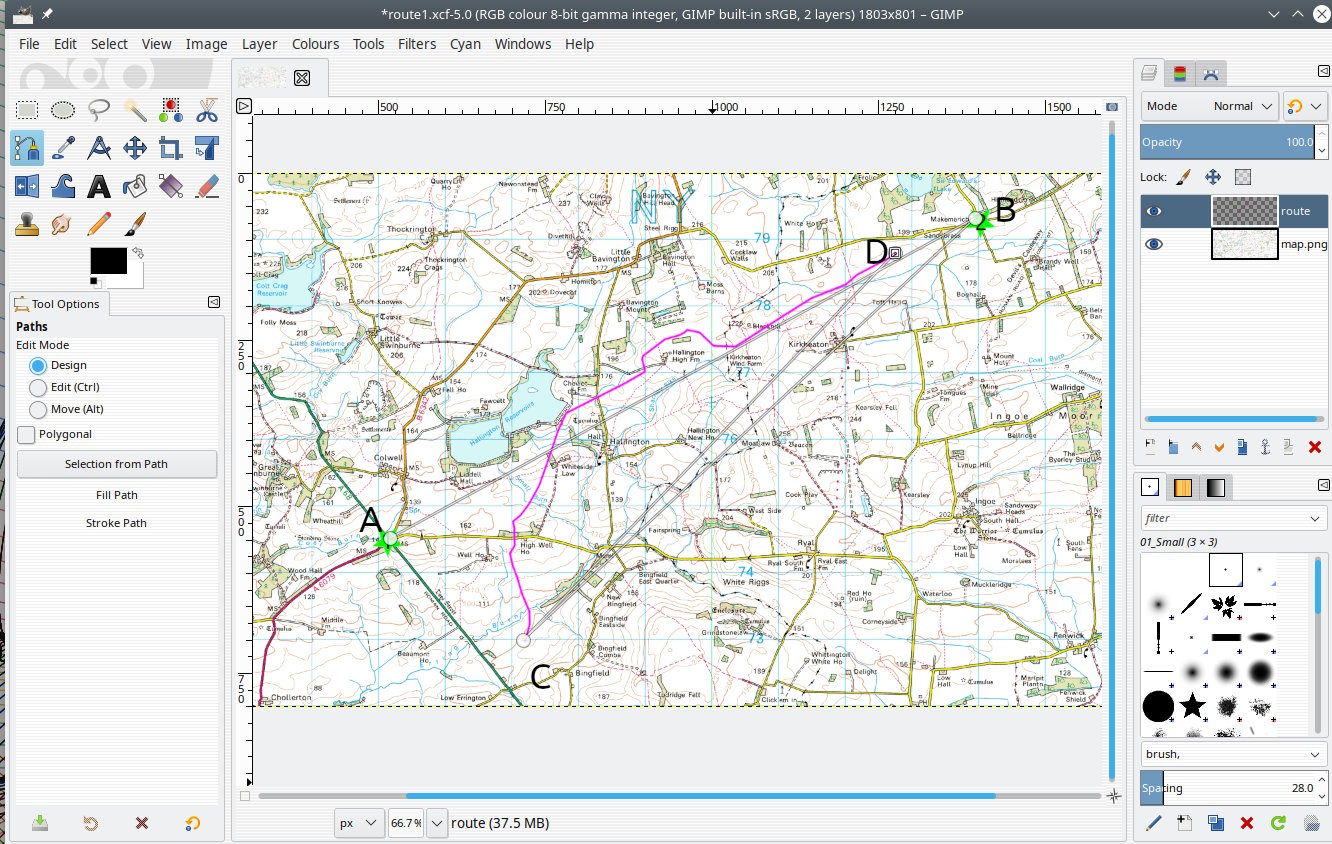Select the Unified Transform tool
Viewport: 1332px width, 844px height.
pos(207,148)
